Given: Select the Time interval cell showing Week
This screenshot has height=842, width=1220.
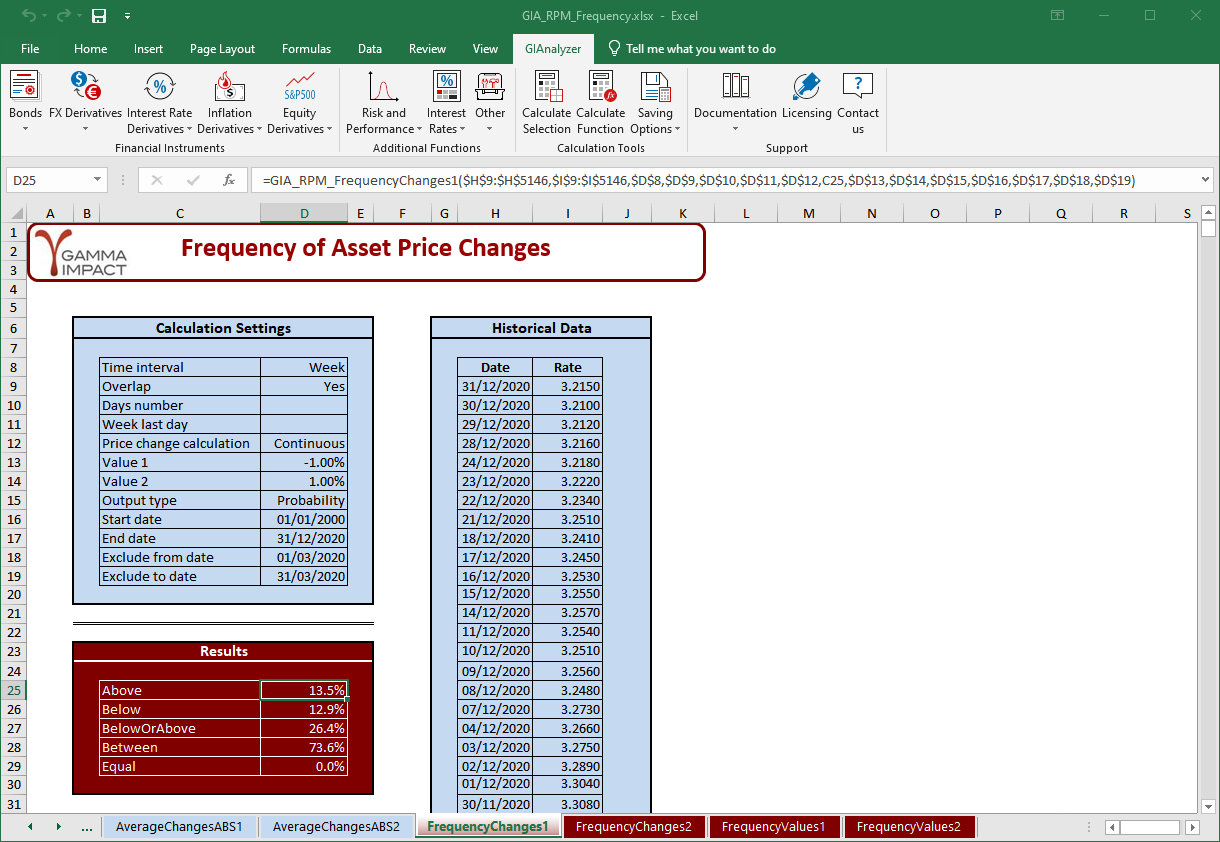Looking at the screenshot, I should pyautogui.click(x=304, y=367).
